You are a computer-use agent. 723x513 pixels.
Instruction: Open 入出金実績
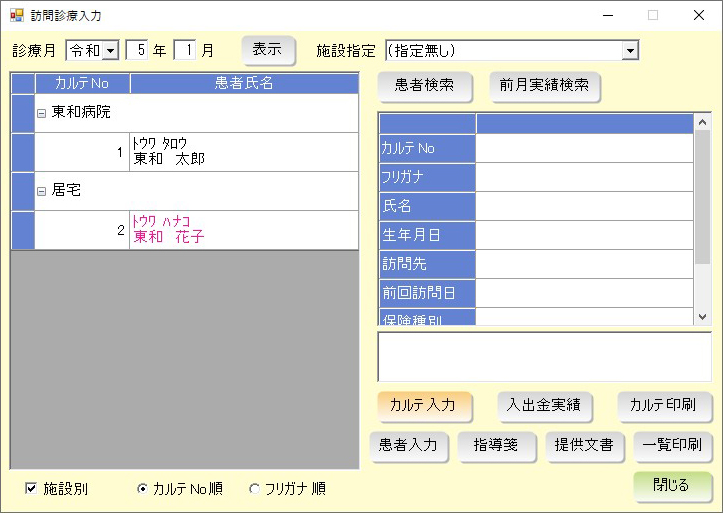(x=544, y=405)
